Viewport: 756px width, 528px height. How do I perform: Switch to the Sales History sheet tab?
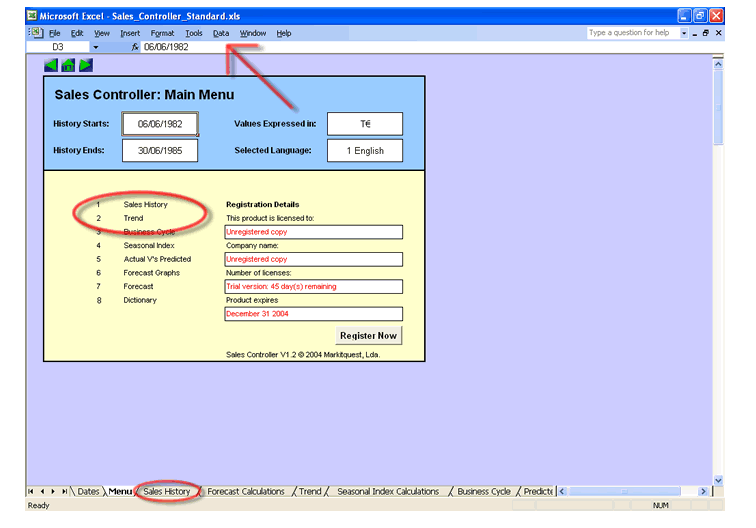point(167,491)
